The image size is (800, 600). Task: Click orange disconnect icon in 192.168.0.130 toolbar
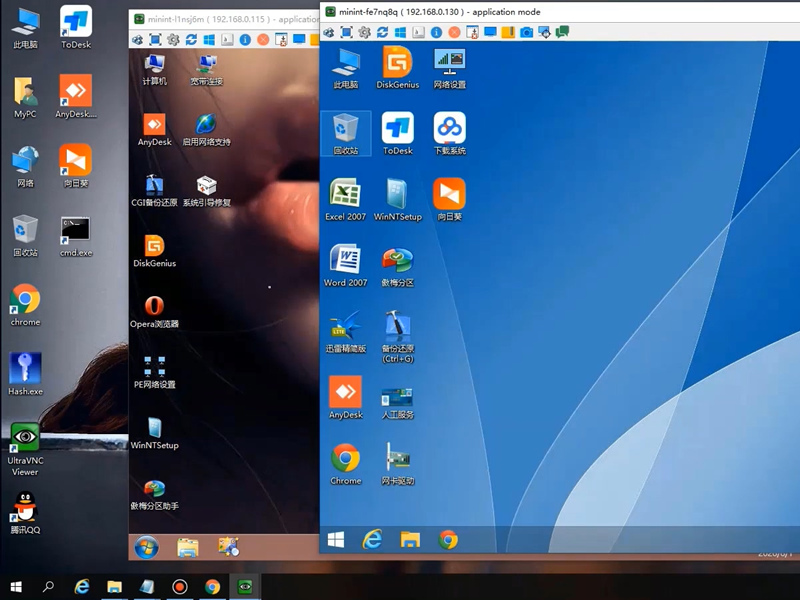(454, 32)
